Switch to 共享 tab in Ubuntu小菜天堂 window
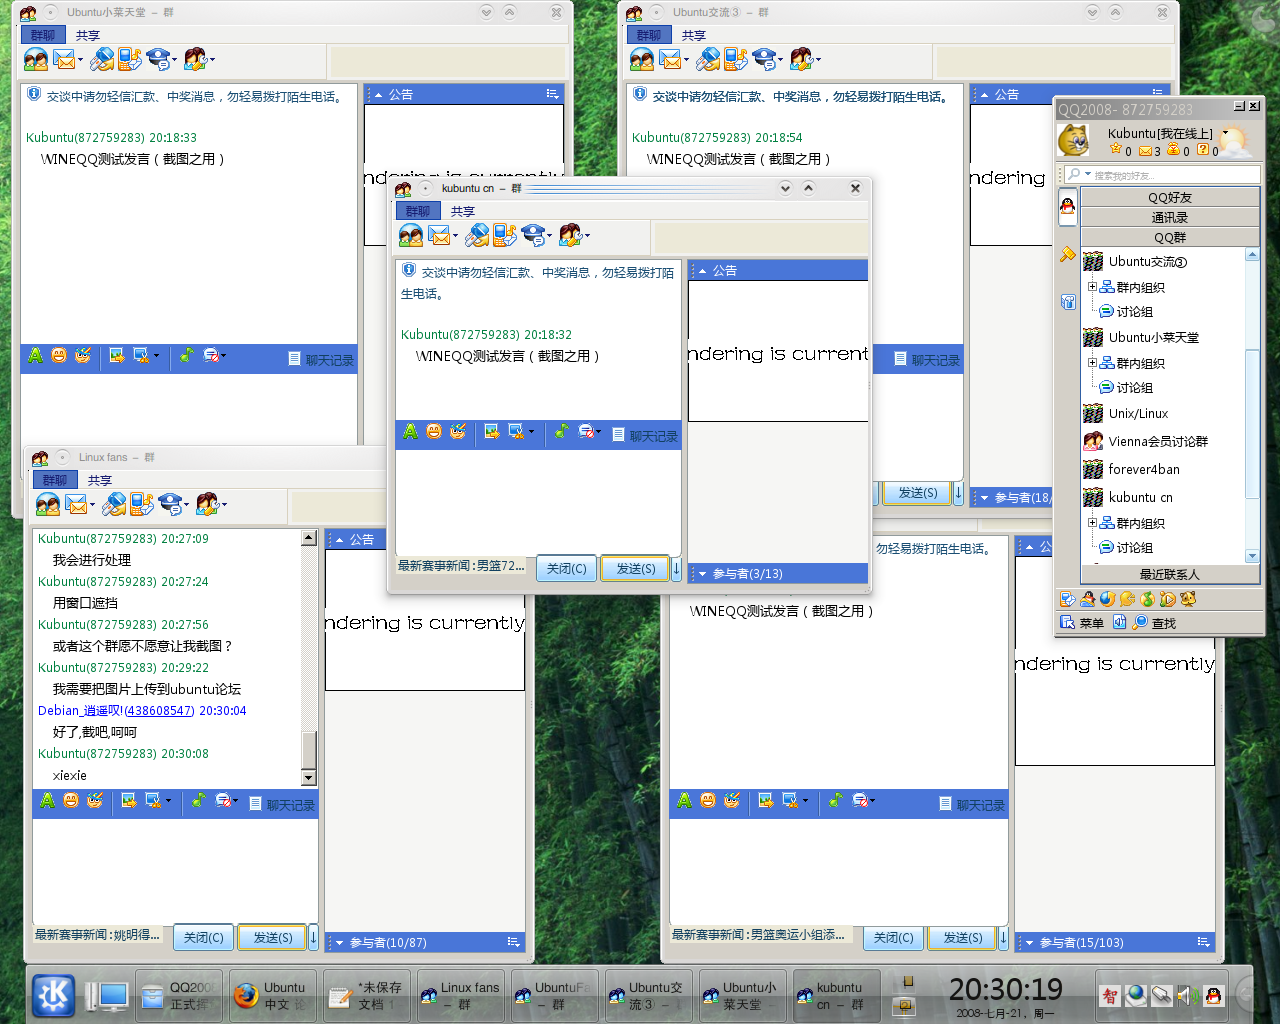The image size is (1280, 1024). [88, 35]
